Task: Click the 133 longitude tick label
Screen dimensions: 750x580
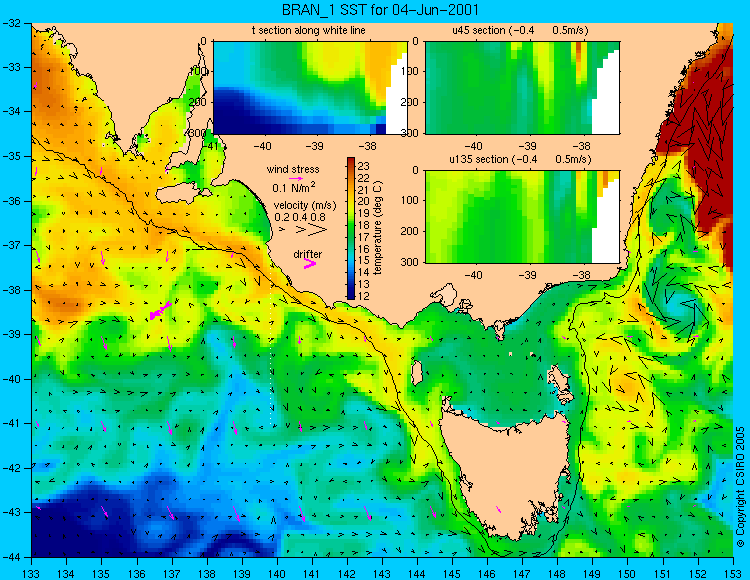Action: point(31,574)
